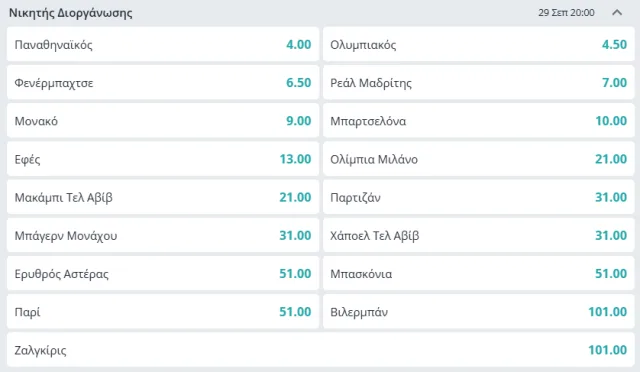
Task: Select Χάποελ Τελ Αβίβ at 31.00
Action: tap(478, 235)
